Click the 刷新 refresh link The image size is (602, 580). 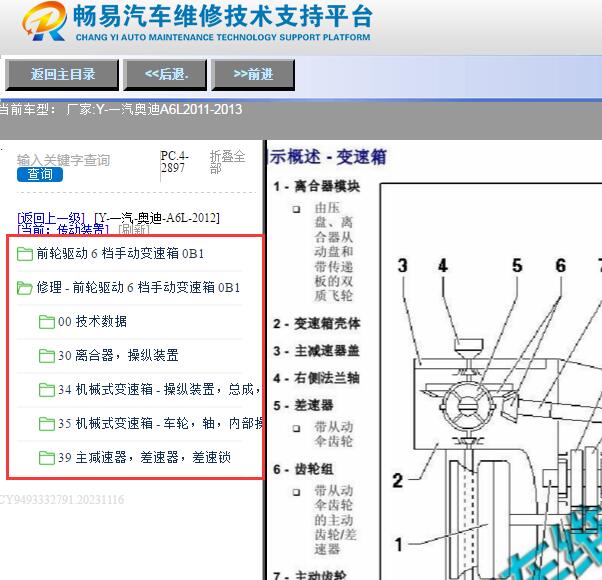134,230
